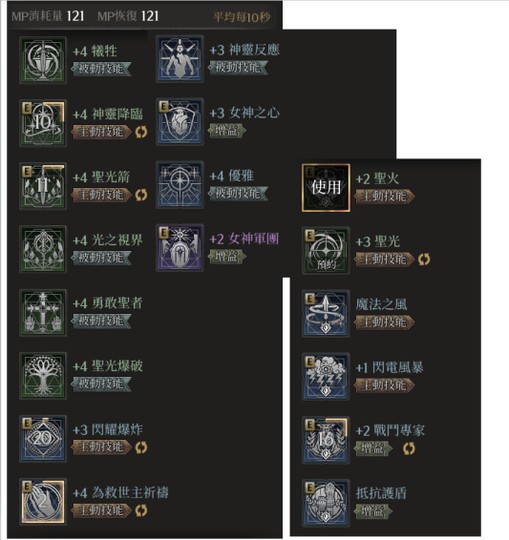Toggle auto-cast cycle beside 聖光
The image size is (509, 540).
coord(424,259)
